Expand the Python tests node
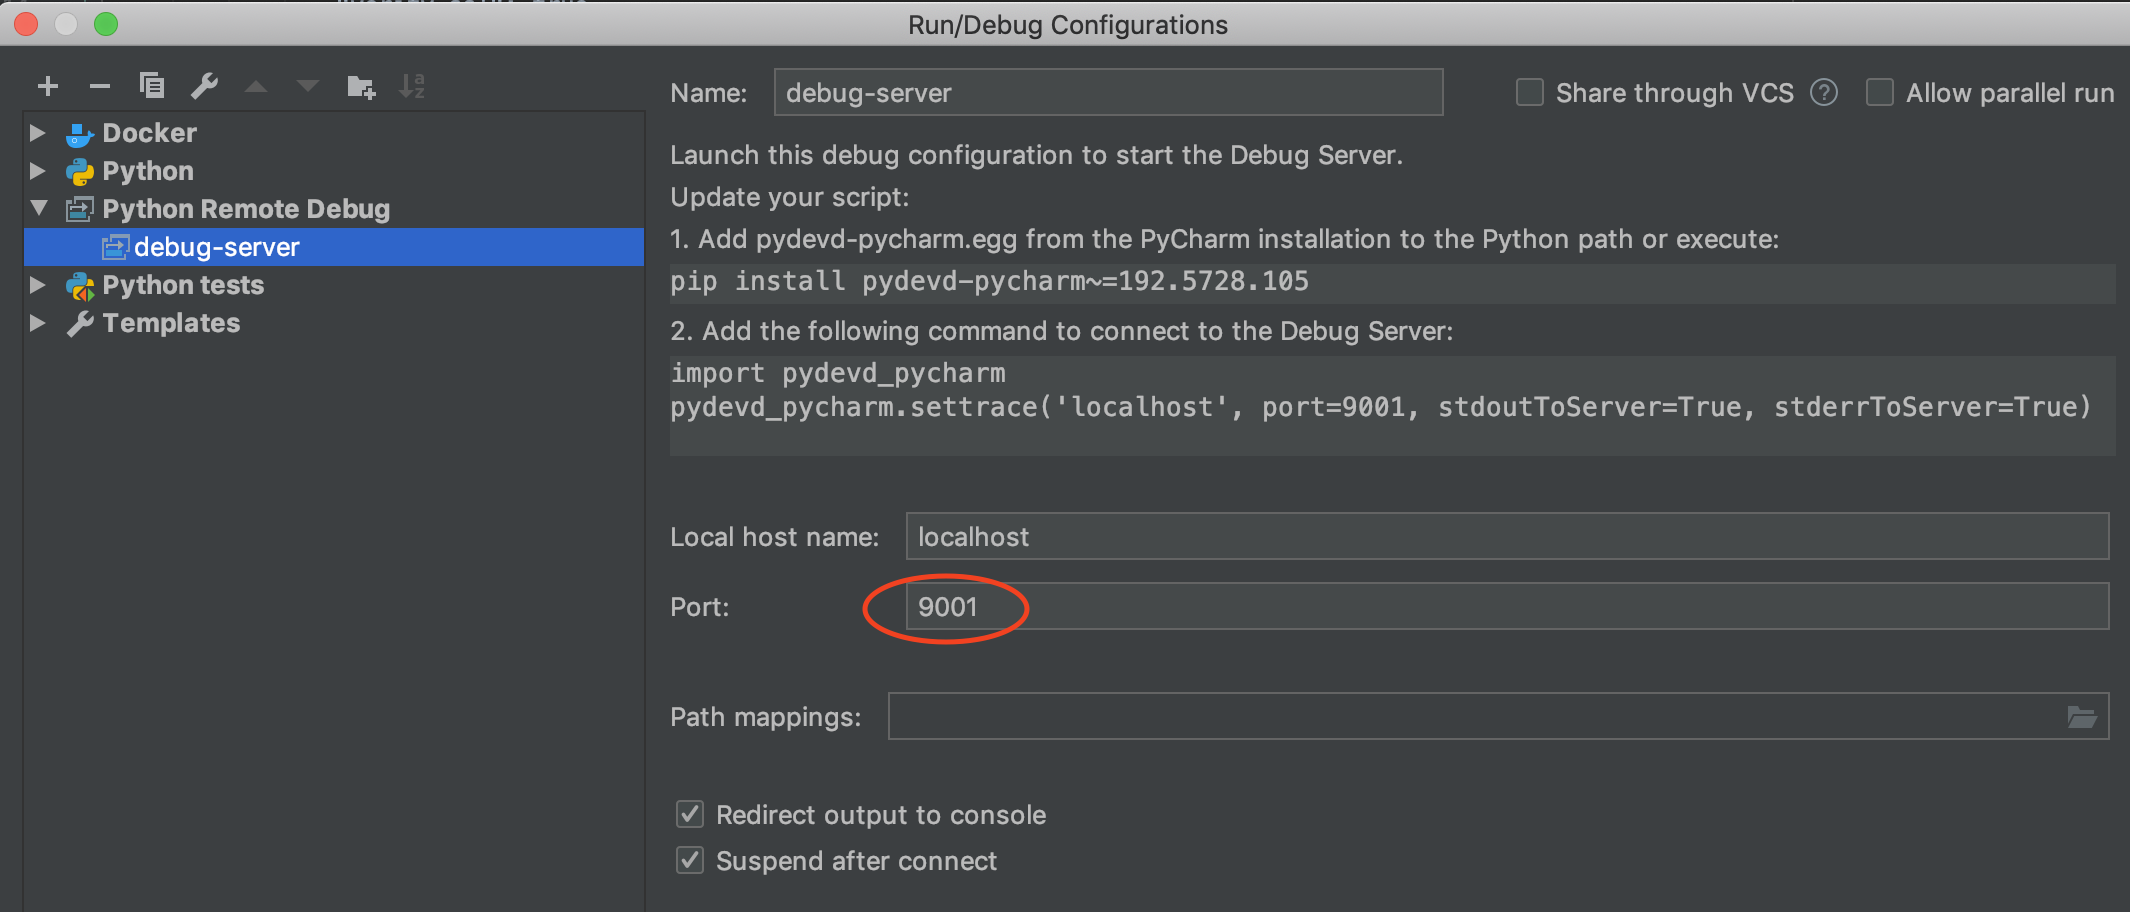The height and width of the screenshot is (912, 2130). pyautogui.click(x=38, y=285)
